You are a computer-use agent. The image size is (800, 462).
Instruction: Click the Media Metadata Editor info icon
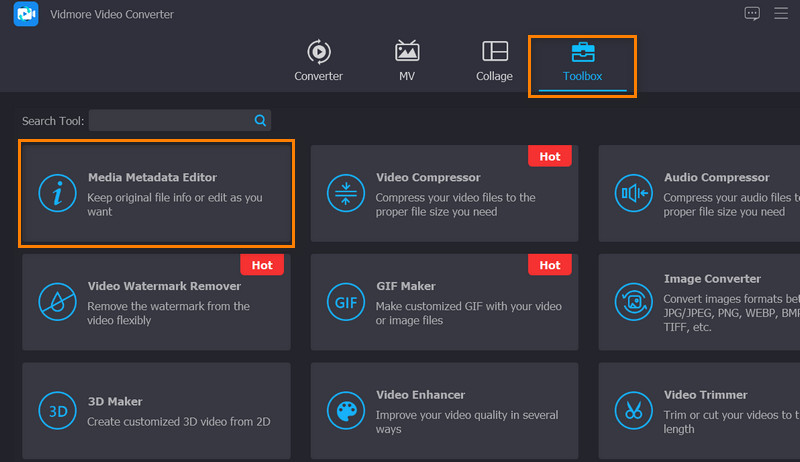[56, 193]
